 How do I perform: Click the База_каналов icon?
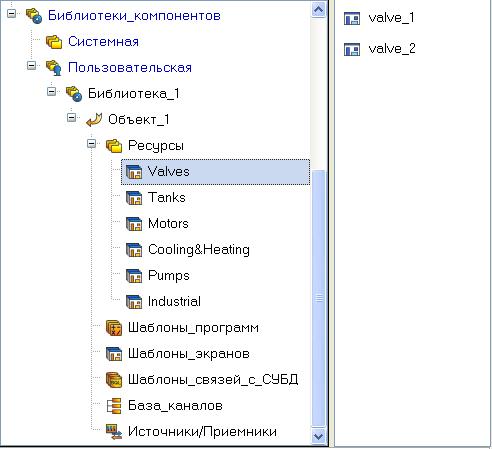[x=114, y=406]
